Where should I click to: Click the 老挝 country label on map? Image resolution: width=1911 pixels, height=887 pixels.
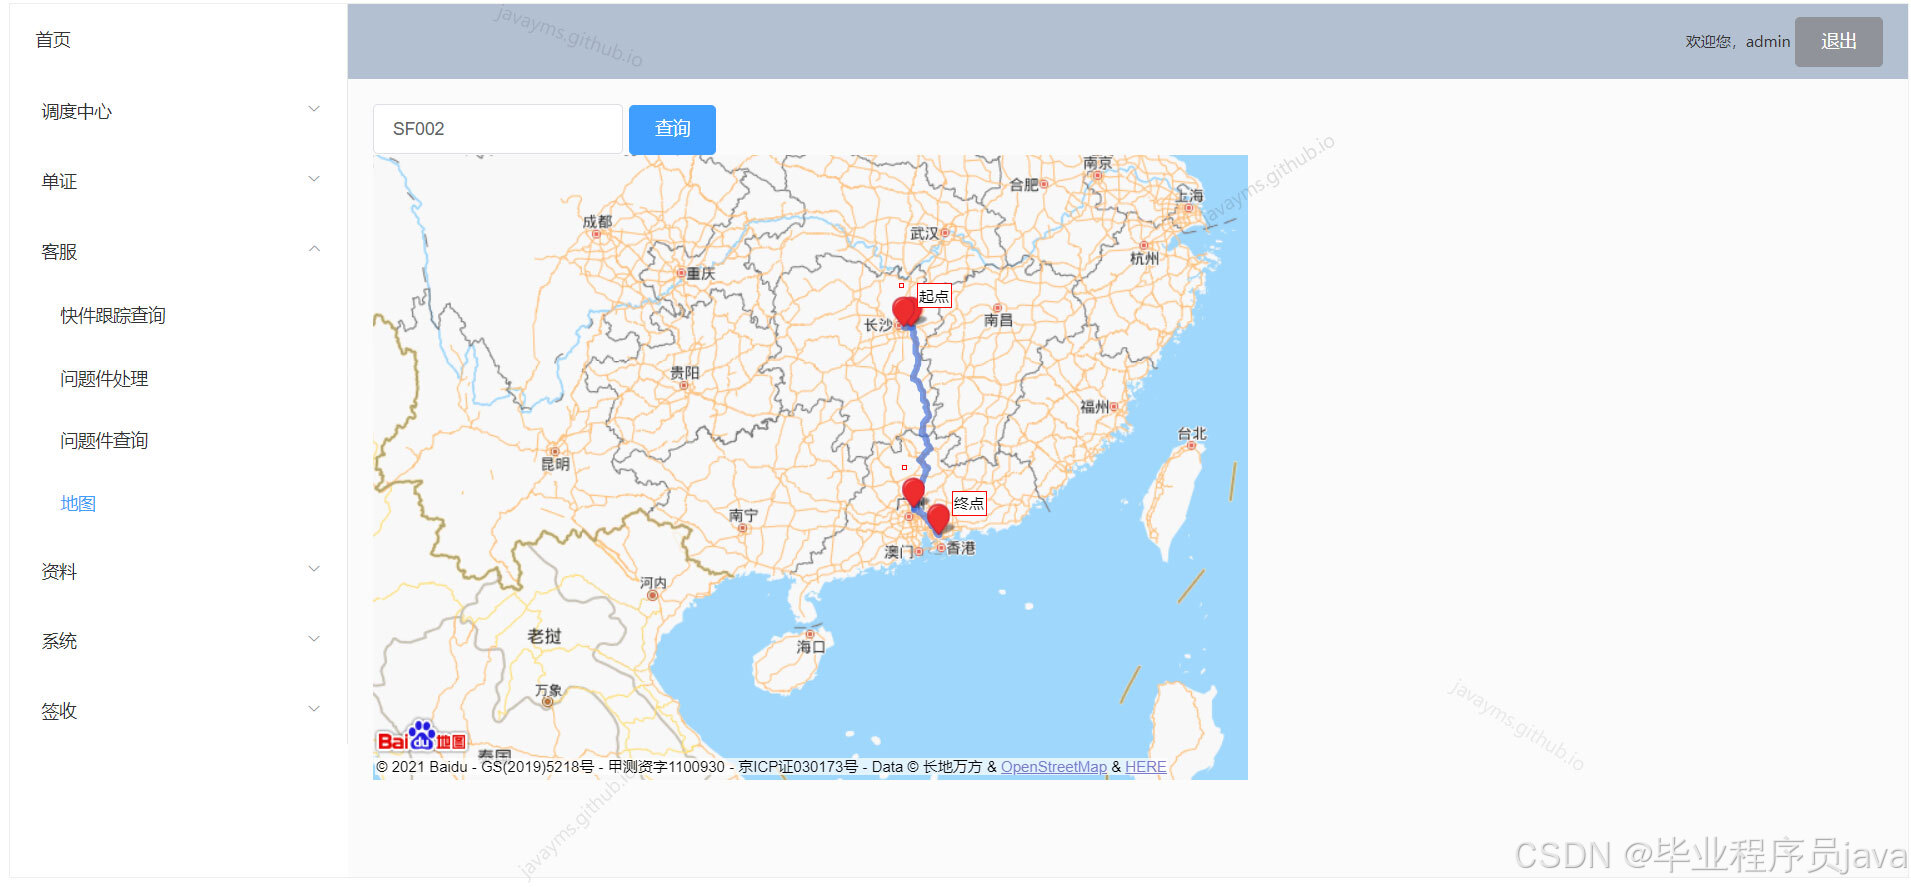pyautogui.click(x=544, y=636)
